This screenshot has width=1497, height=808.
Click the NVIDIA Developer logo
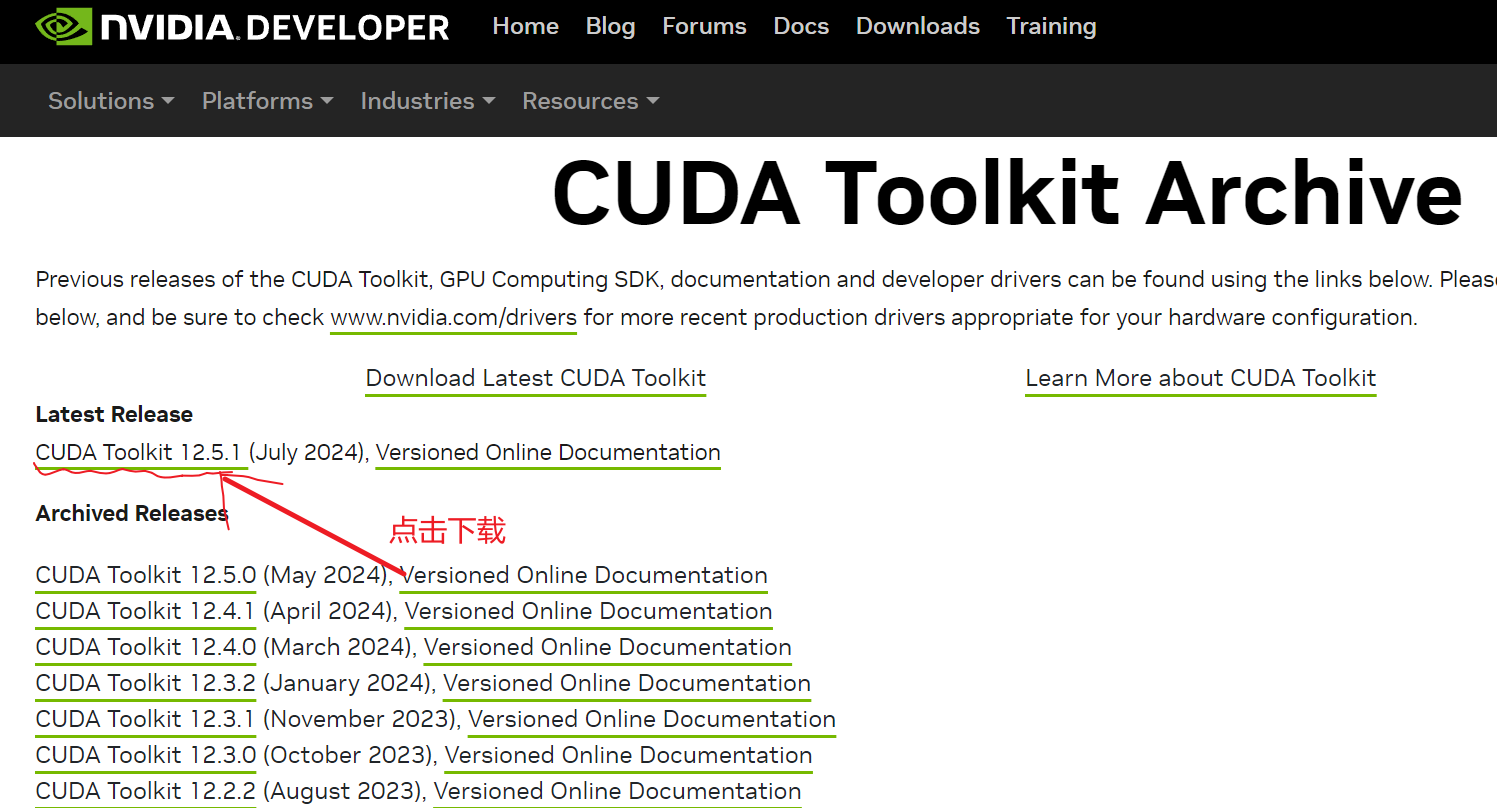[242, 27]
